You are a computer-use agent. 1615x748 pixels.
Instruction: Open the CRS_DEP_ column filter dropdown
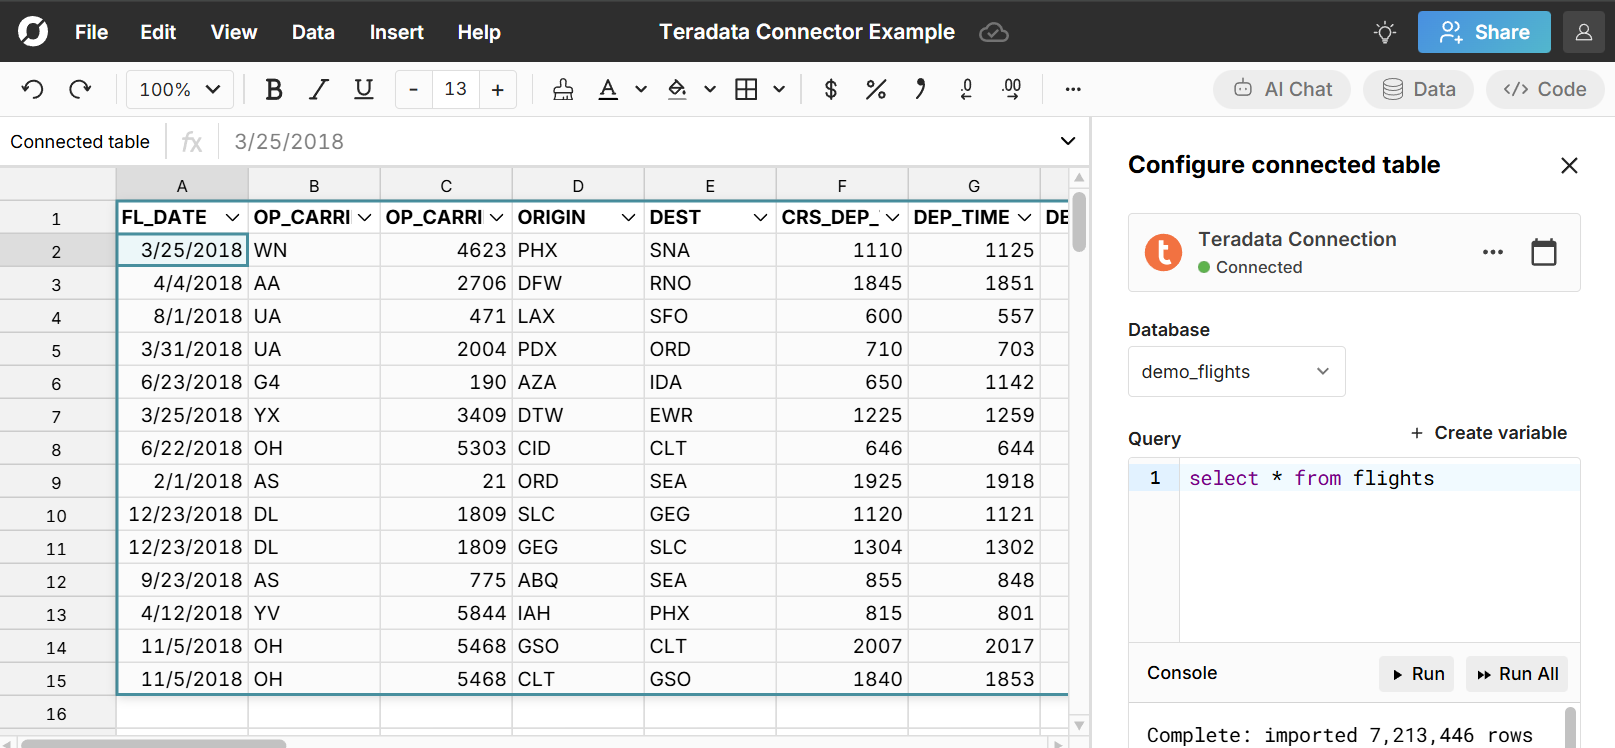(x=892, y=217)
